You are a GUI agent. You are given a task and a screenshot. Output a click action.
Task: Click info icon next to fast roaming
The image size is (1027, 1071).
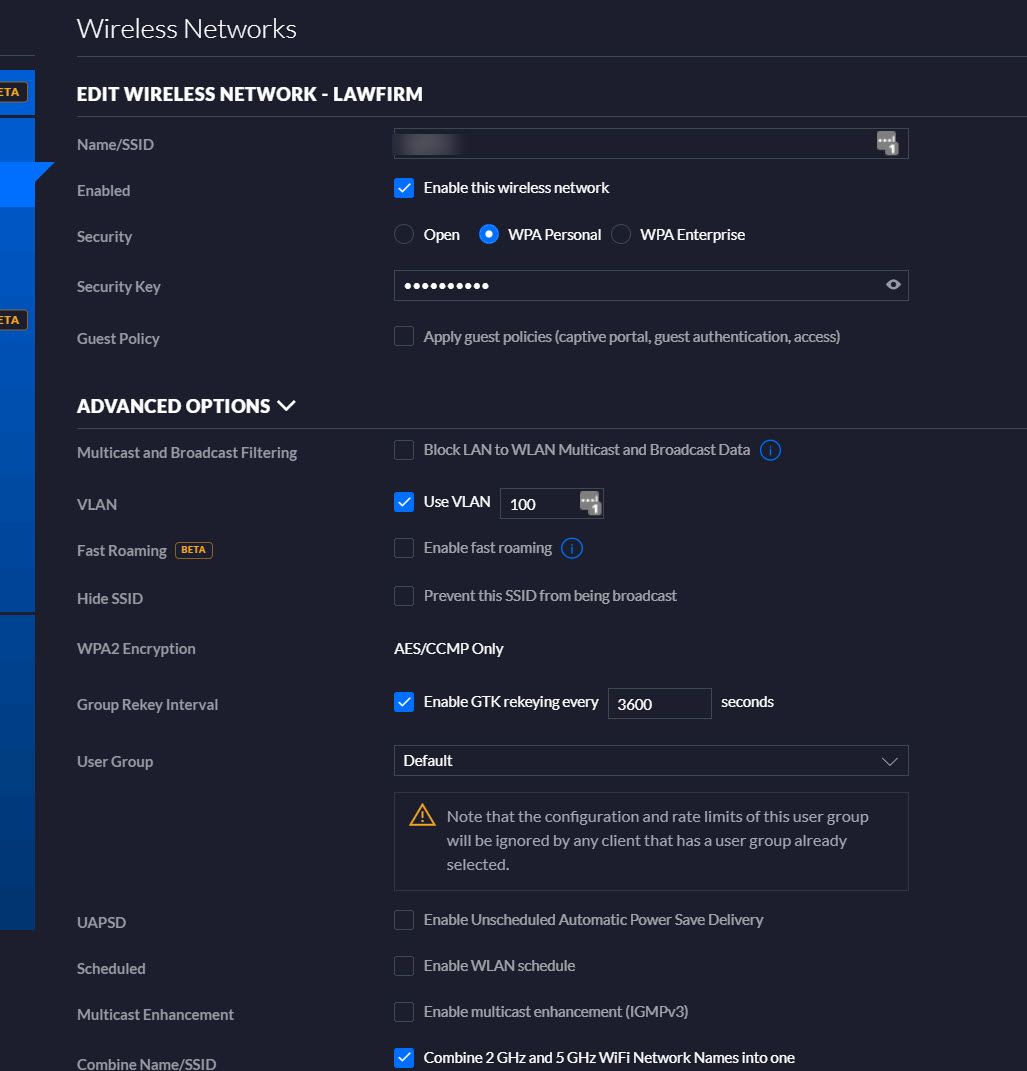click(572, 548)
